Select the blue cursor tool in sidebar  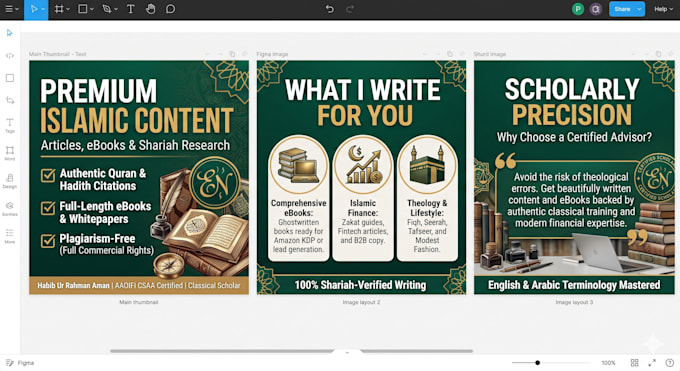coord(10,33)
